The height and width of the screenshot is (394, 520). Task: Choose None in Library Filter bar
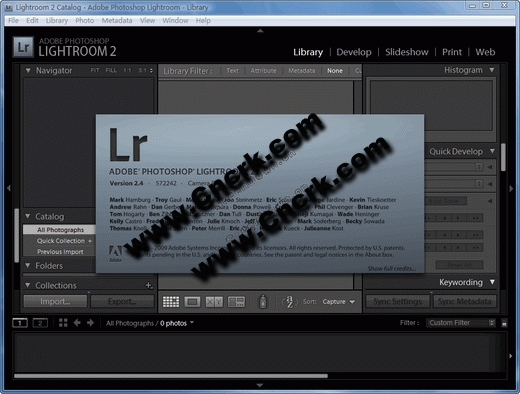(x=335, y=71)
